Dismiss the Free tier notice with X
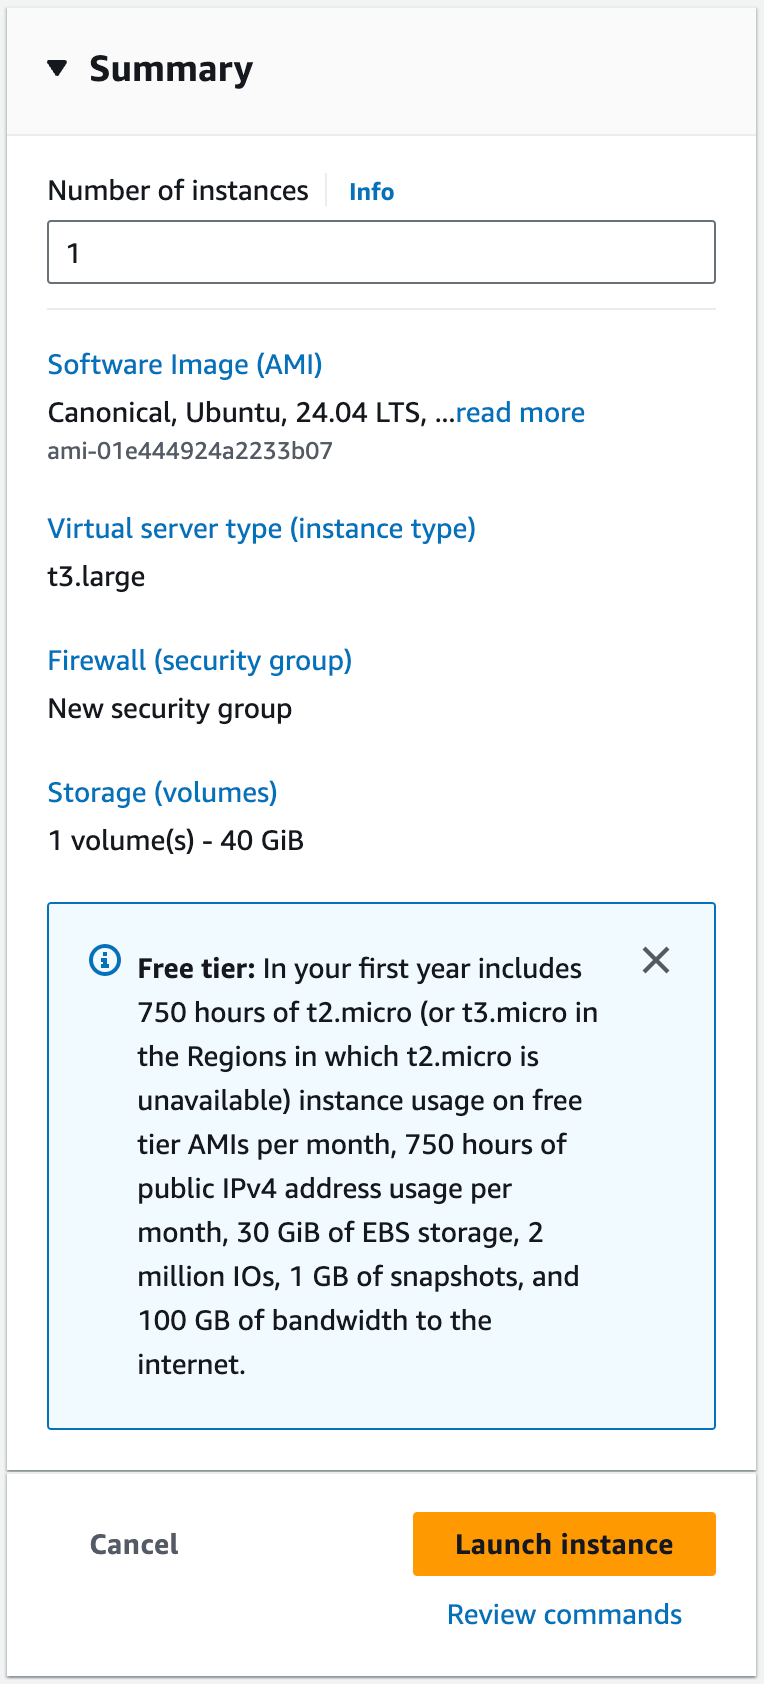The image size is (764, 1684). click(656, 961)
